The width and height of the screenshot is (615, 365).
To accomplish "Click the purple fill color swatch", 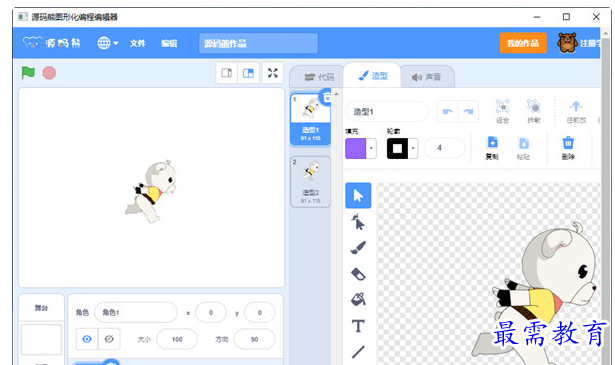I will tap(355, 149).
